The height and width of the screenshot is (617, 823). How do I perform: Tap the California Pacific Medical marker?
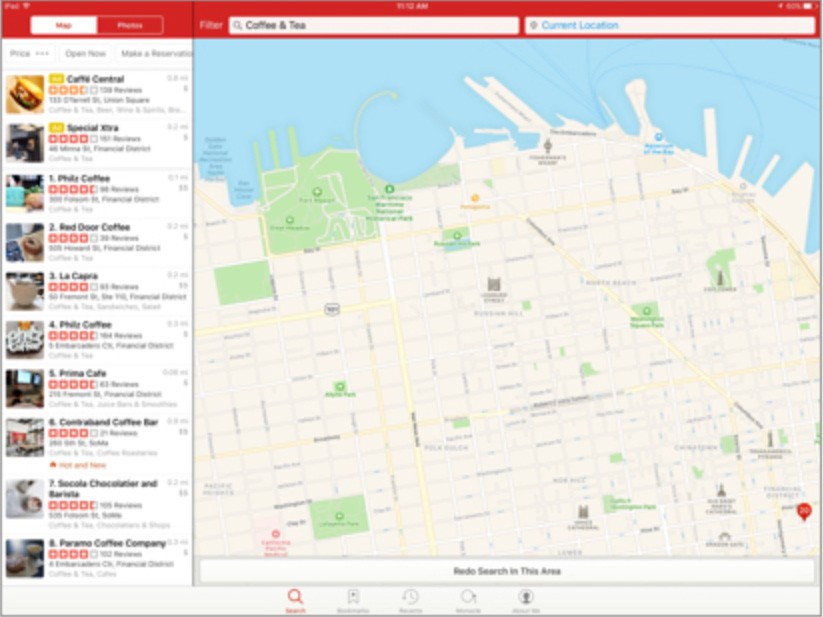tap(276, 534)
